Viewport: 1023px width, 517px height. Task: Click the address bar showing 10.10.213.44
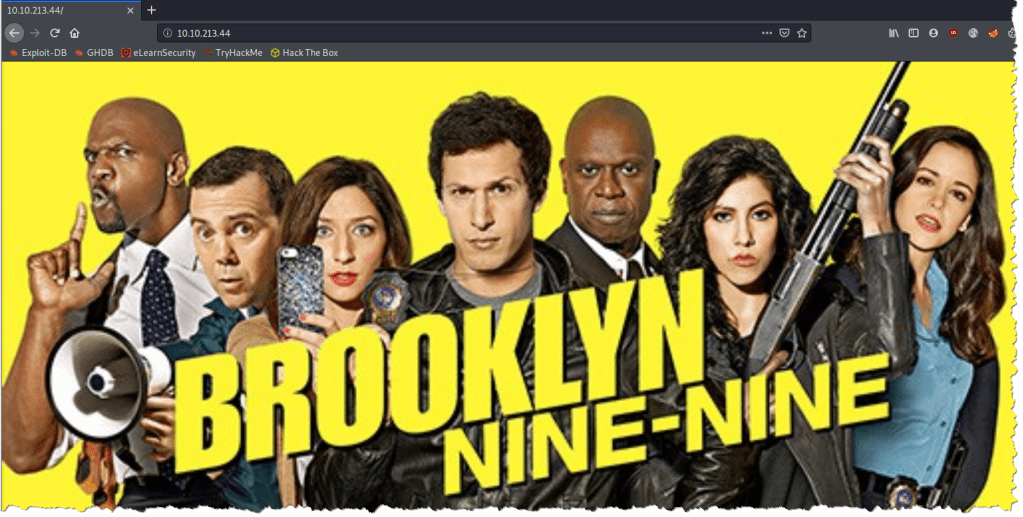click(x=450, y=33)
